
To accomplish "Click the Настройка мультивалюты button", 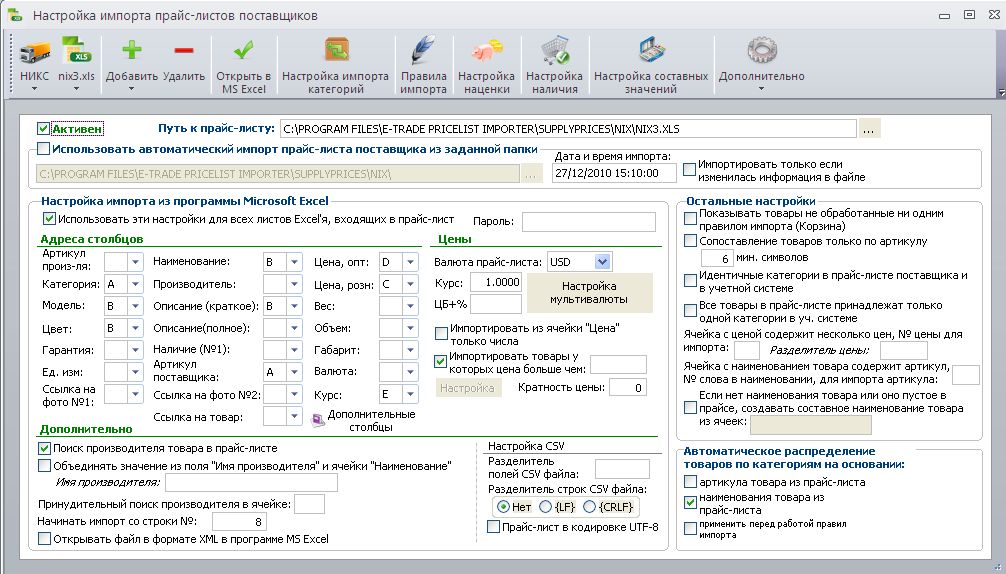I will pos(589,292).
